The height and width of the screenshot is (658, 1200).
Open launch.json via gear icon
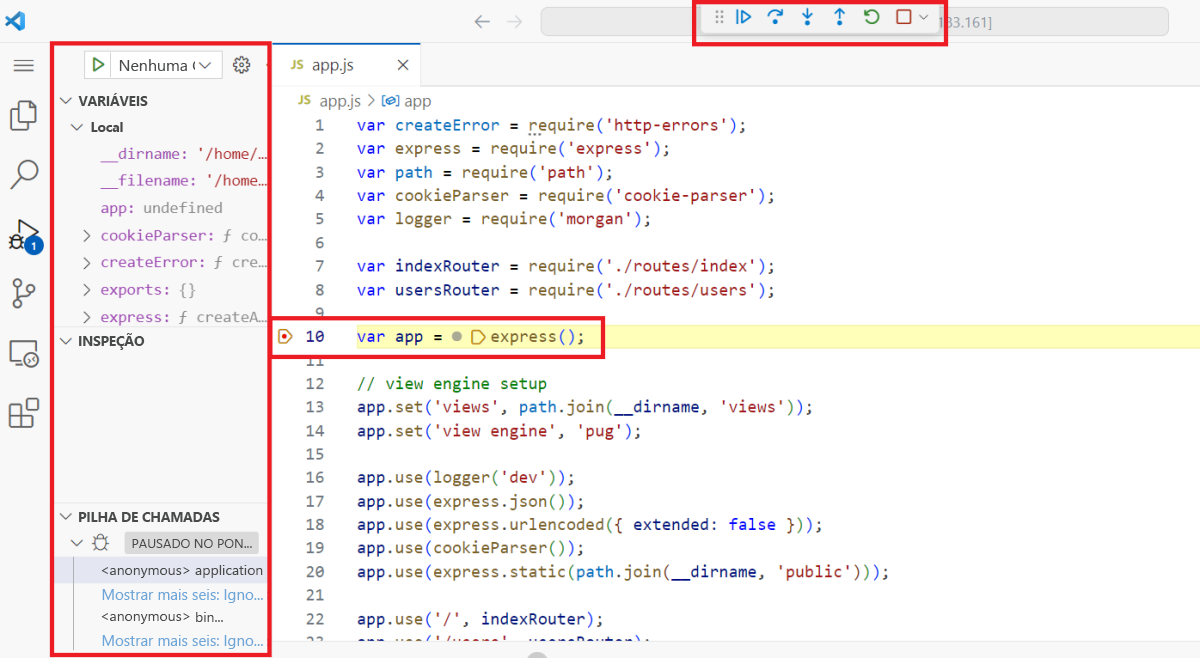pos(241,65)
